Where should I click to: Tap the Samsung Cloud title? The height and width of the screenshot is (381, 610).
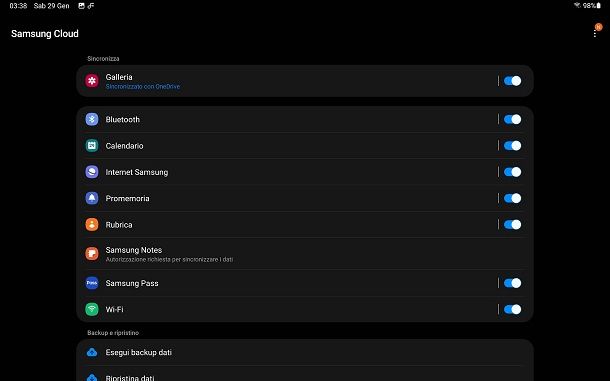[x=45, y=34]
